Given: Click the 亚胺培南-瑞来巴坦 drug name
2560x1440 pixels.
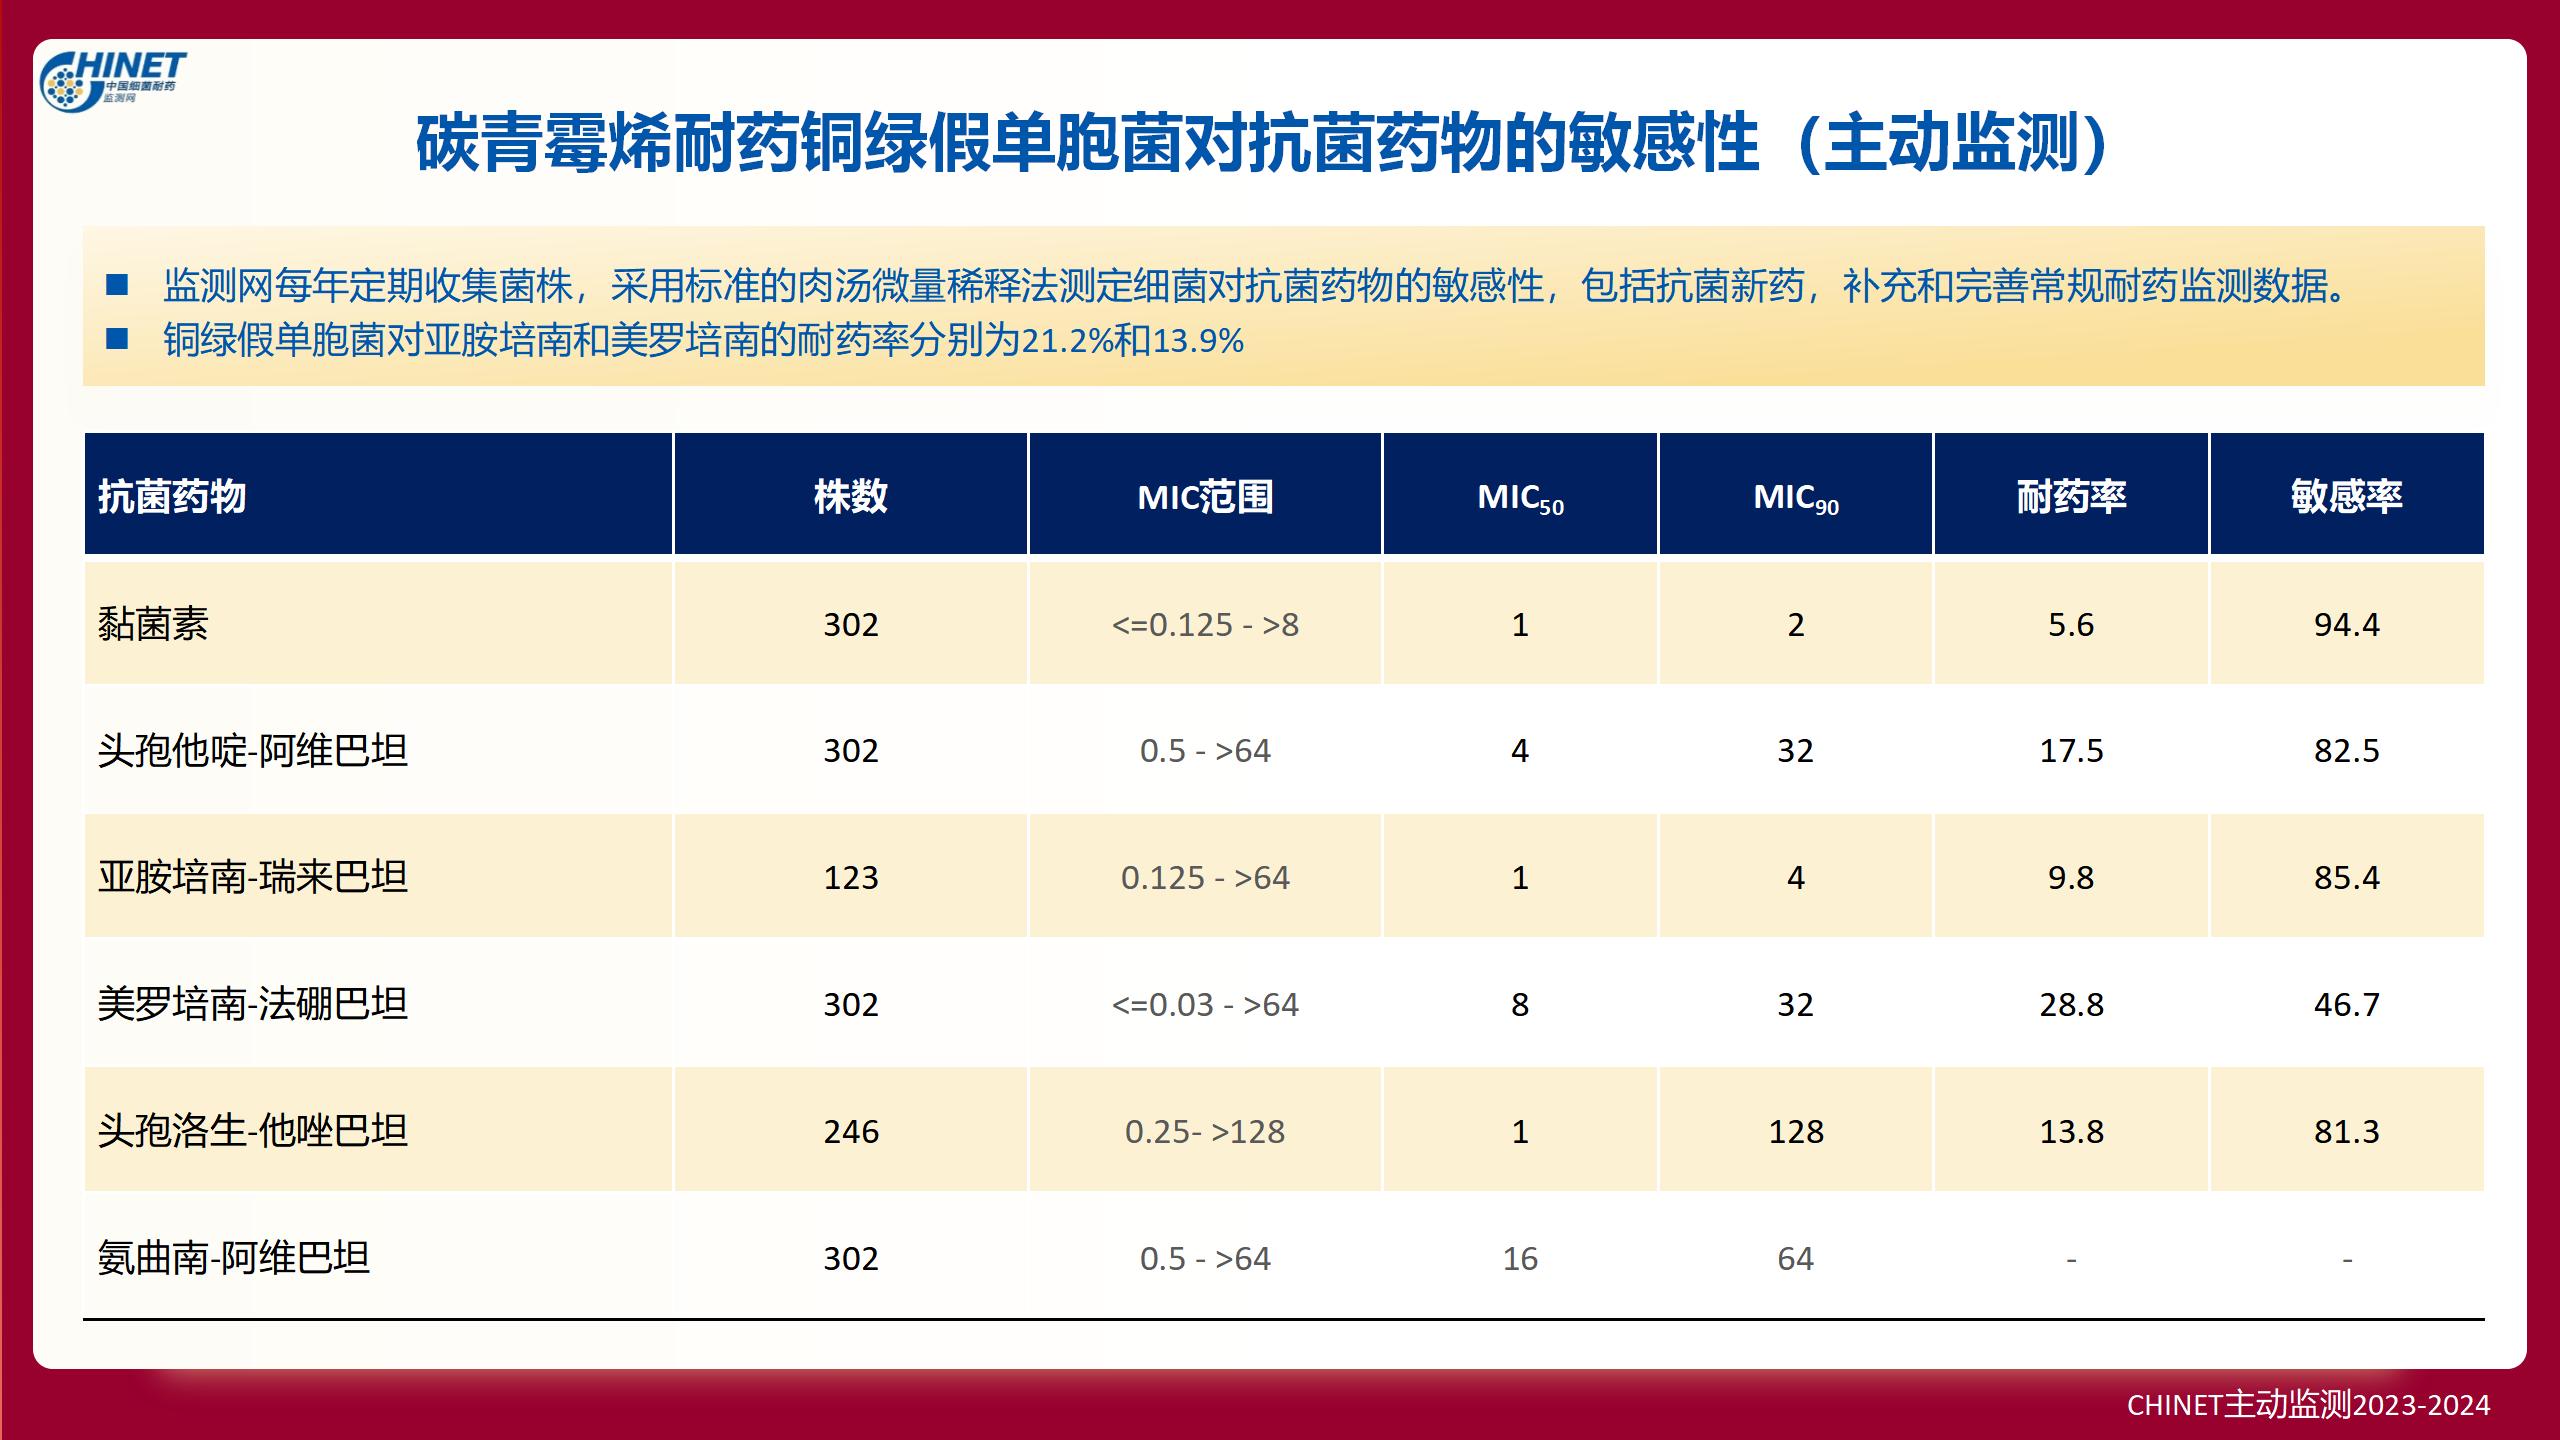Looking at the screenshot, I should click(x=252, y=877).
